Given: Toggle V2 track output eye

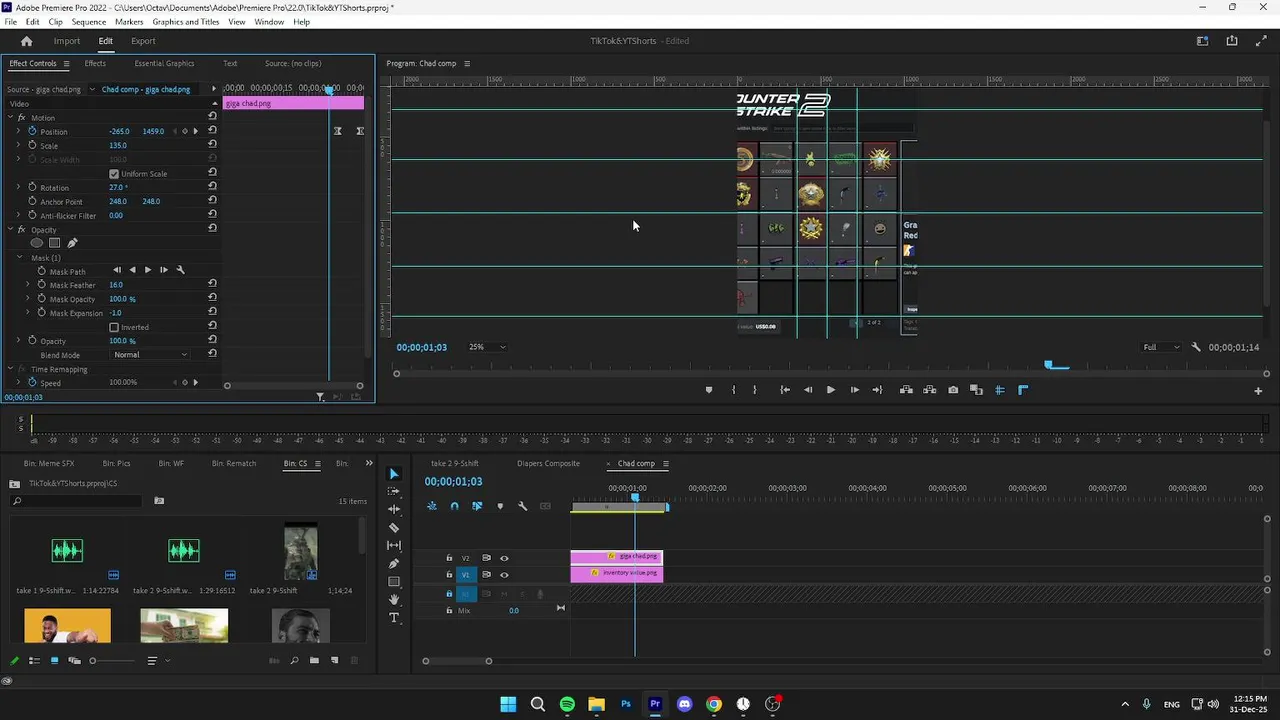Looking at the screenshot, I should pos(504,558).
